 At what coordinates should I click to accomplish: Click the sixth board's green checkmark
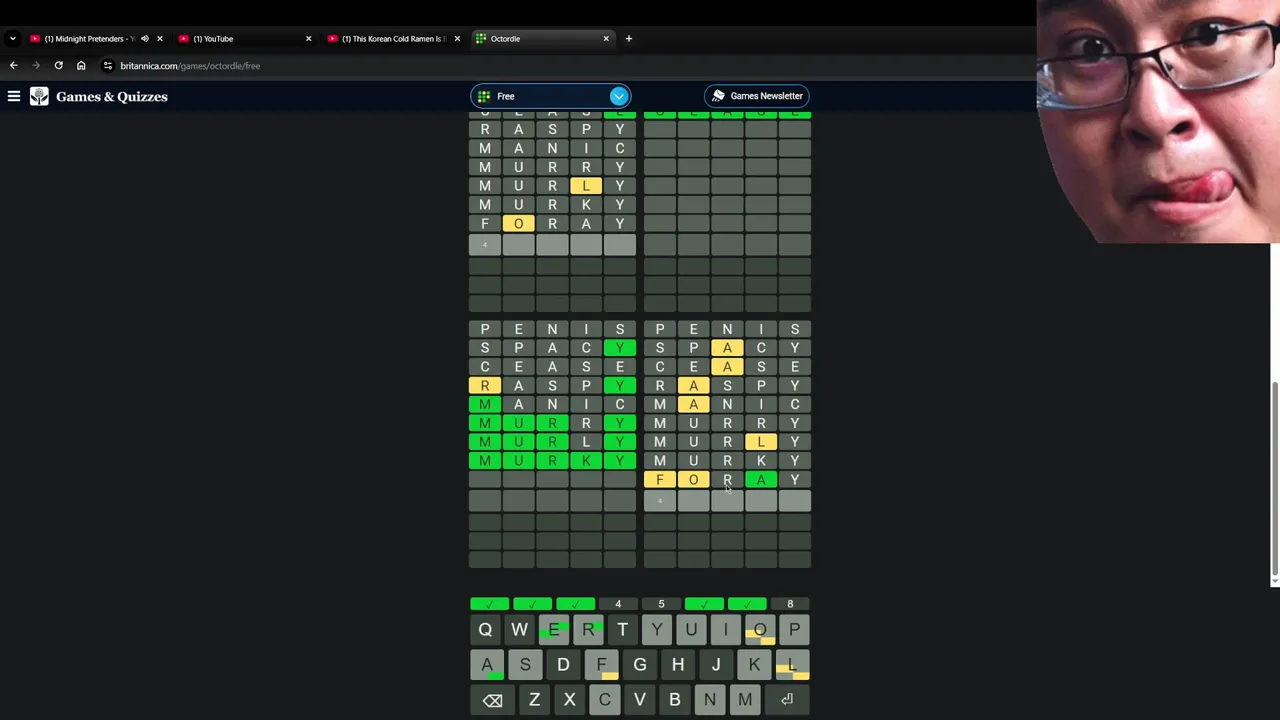[704, 604]
